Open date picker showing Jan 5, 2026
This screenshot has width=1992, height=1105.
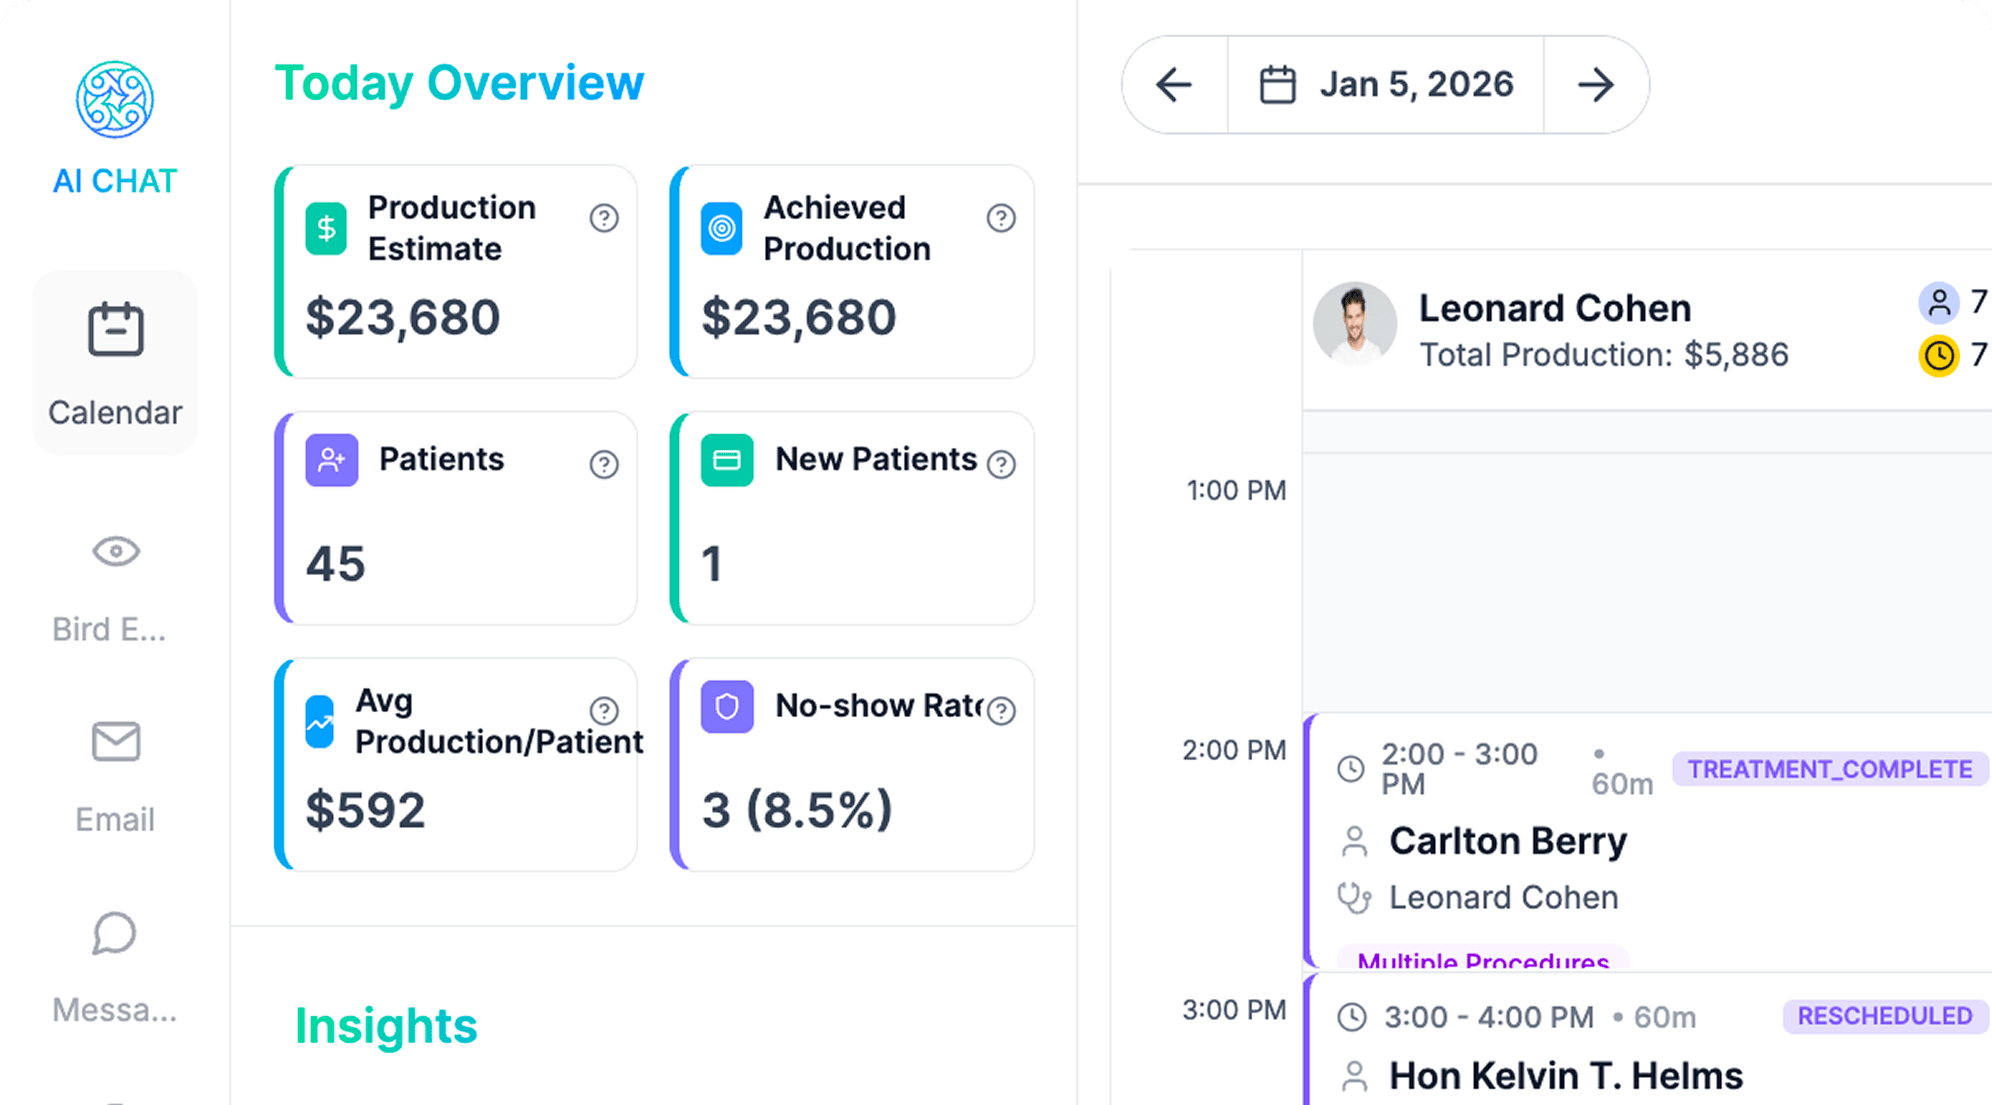click(1386, 85)
